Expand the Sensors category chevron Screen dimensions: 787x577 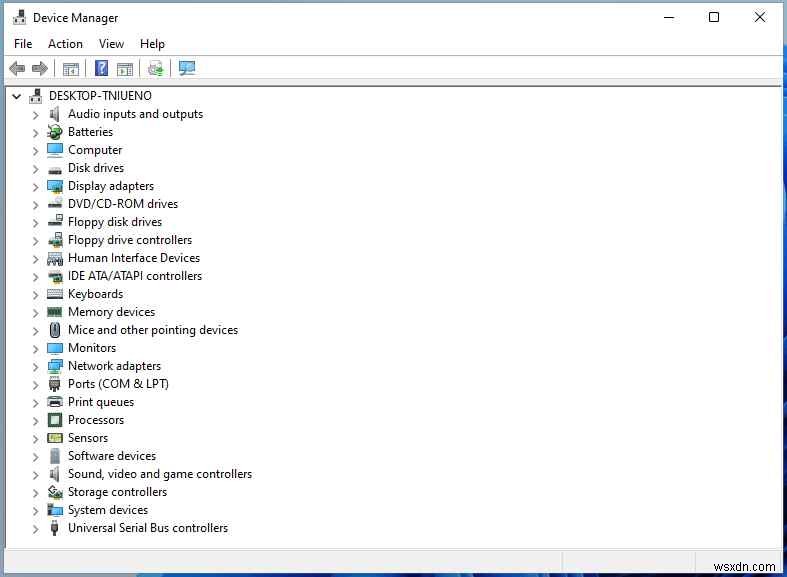click(35, 439)
